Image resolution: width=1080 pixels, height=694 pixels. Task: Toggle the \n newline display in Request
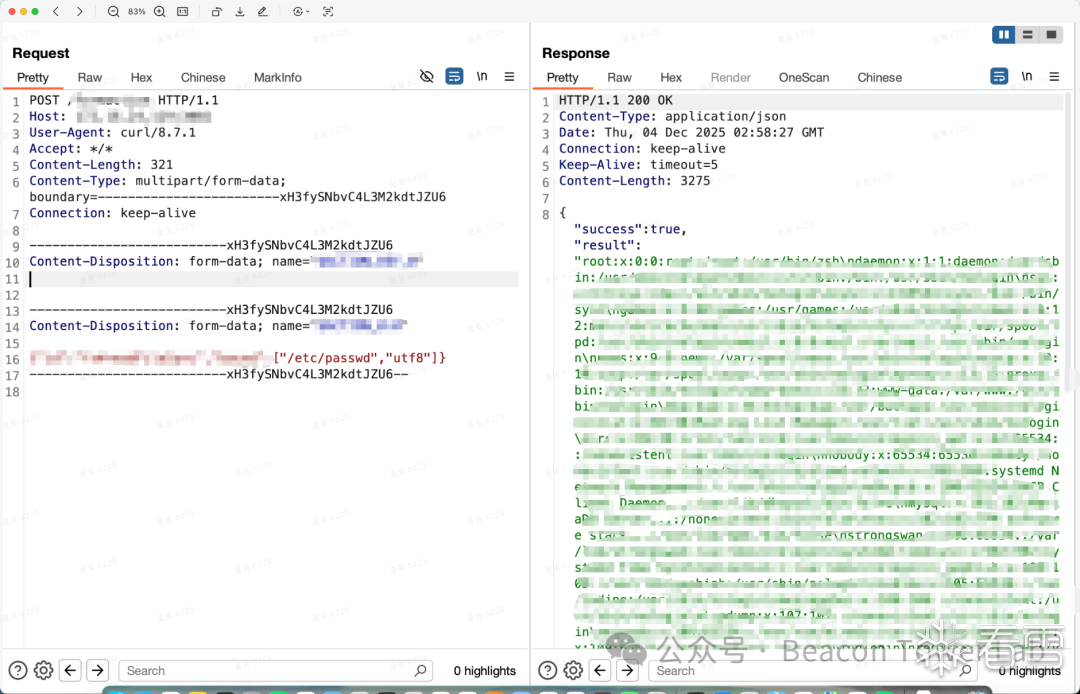point(482,76)
